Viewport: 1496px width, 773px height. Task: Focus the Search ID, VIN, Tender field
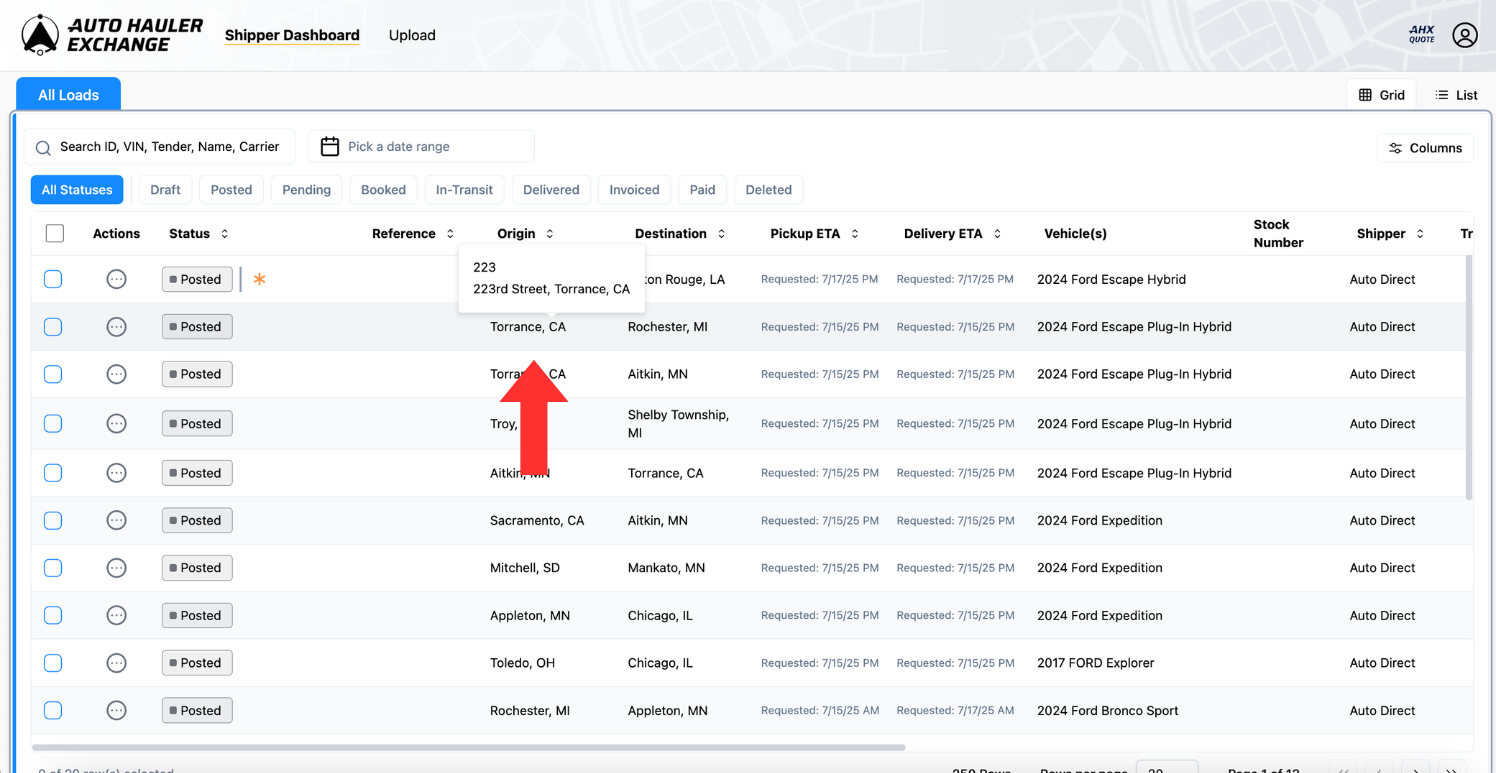(160, 147)
